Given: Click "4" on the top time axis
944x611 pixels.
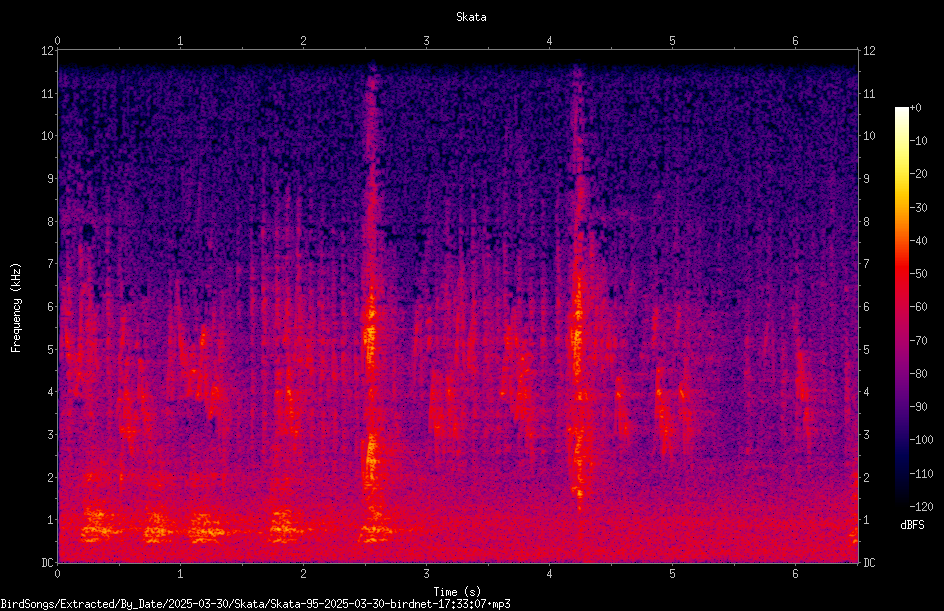Looking at the screenshot, I should tap(549, 41).
